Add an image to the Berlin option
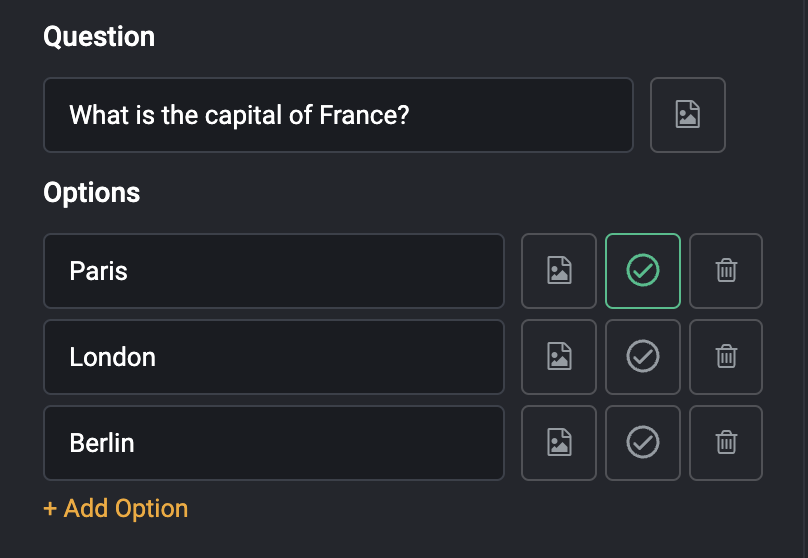This screenshot has width=808, height=558. (559, 443)
